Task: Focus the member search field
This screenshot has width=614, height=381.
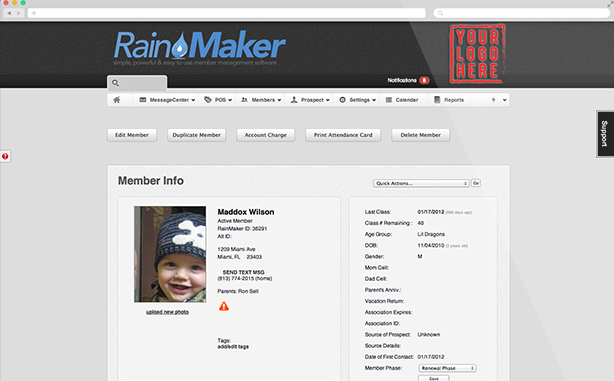Action: [137, 83]
